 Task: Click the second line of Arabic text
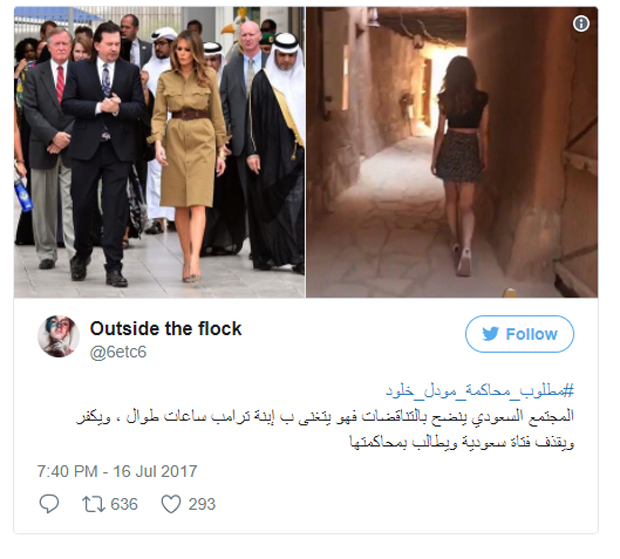tap(461, 442)
